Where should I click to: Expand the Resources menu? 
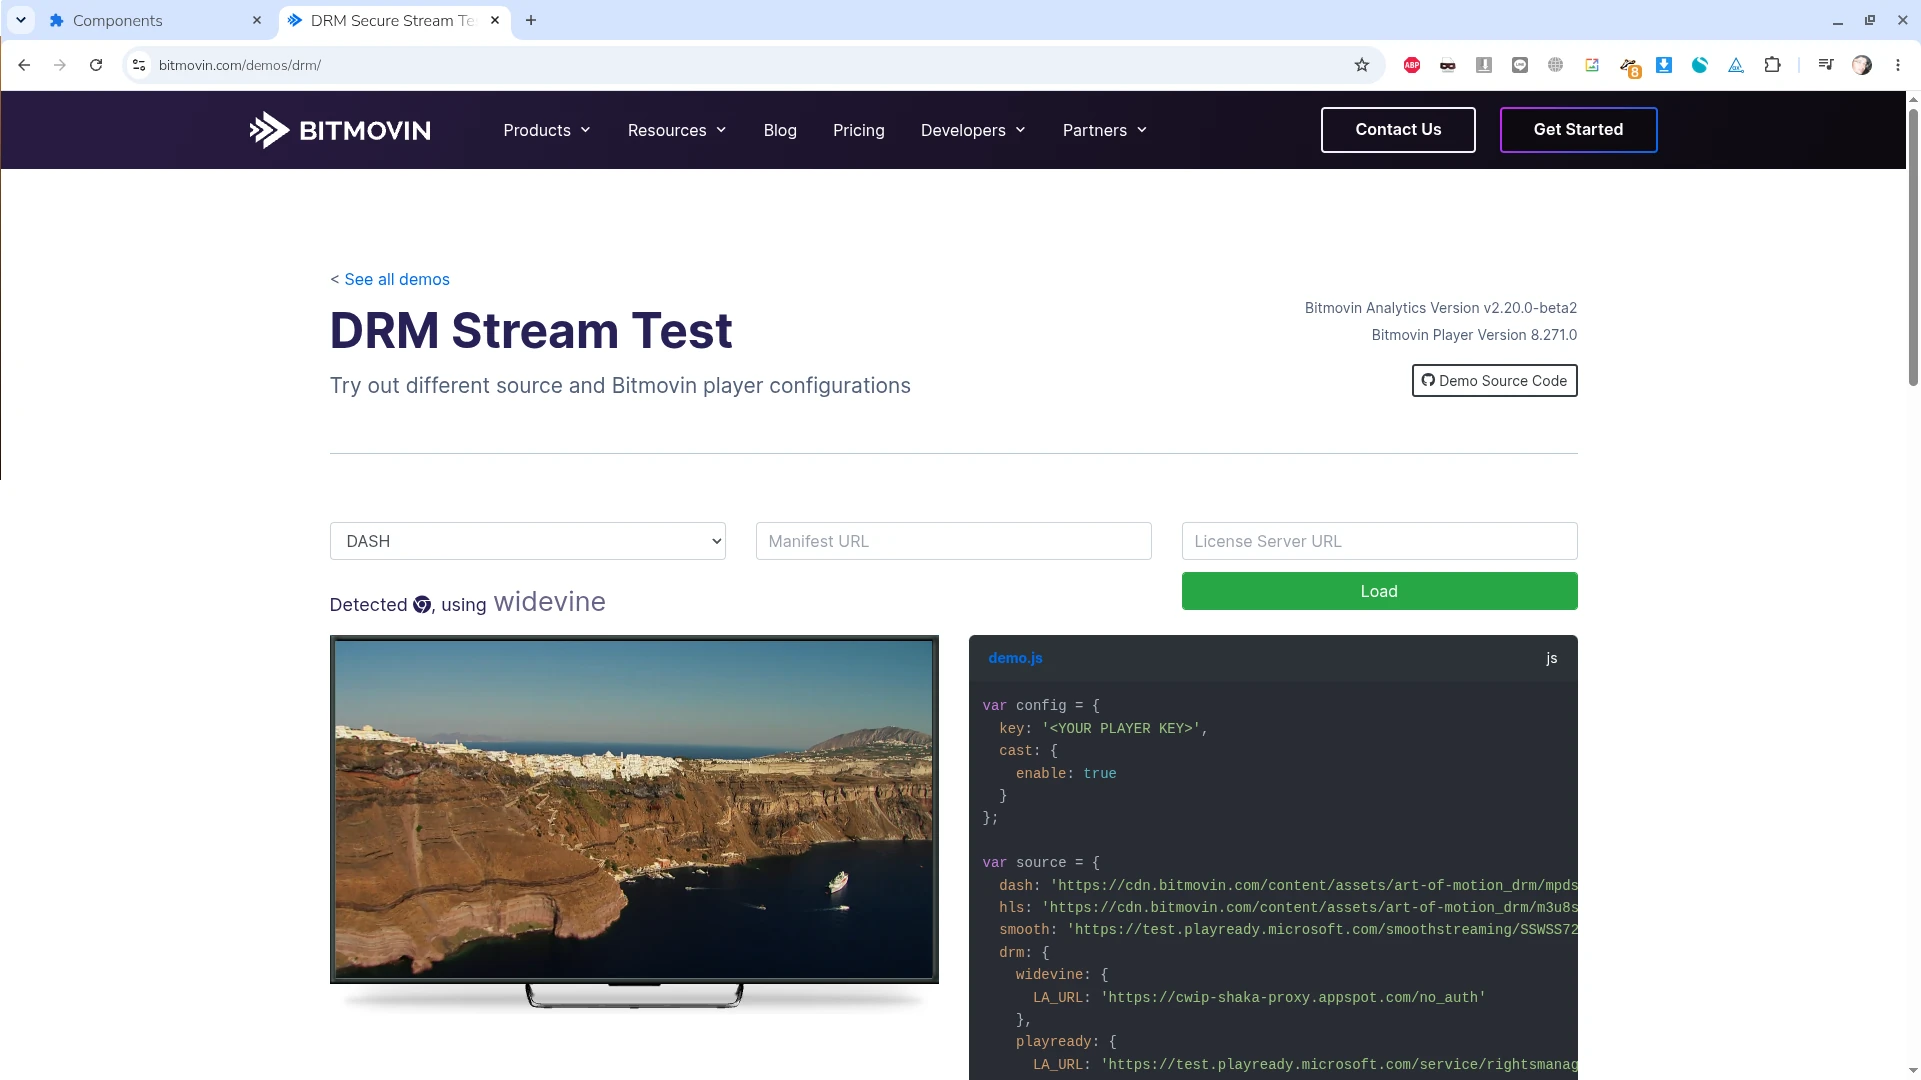tap(677, 130)
